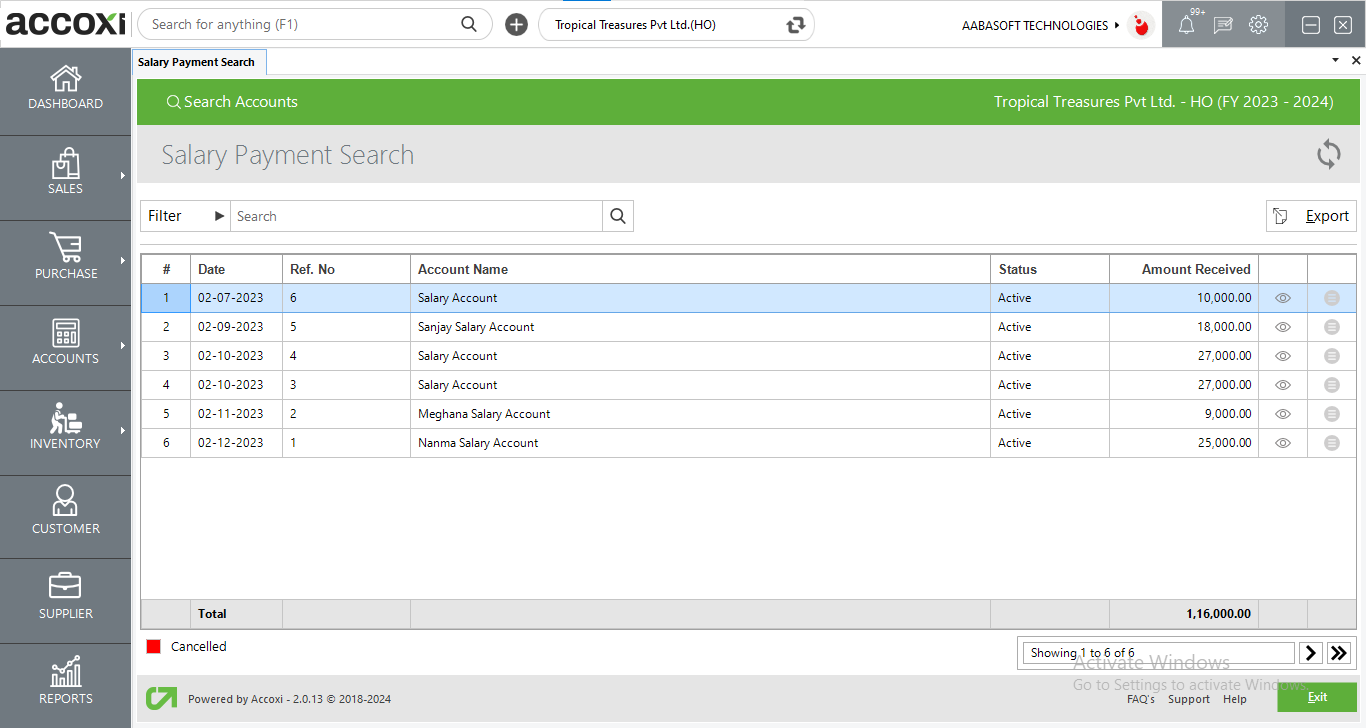
Task: Open the tab dropdown arrow near tab bar
Action: point(1334,60)
